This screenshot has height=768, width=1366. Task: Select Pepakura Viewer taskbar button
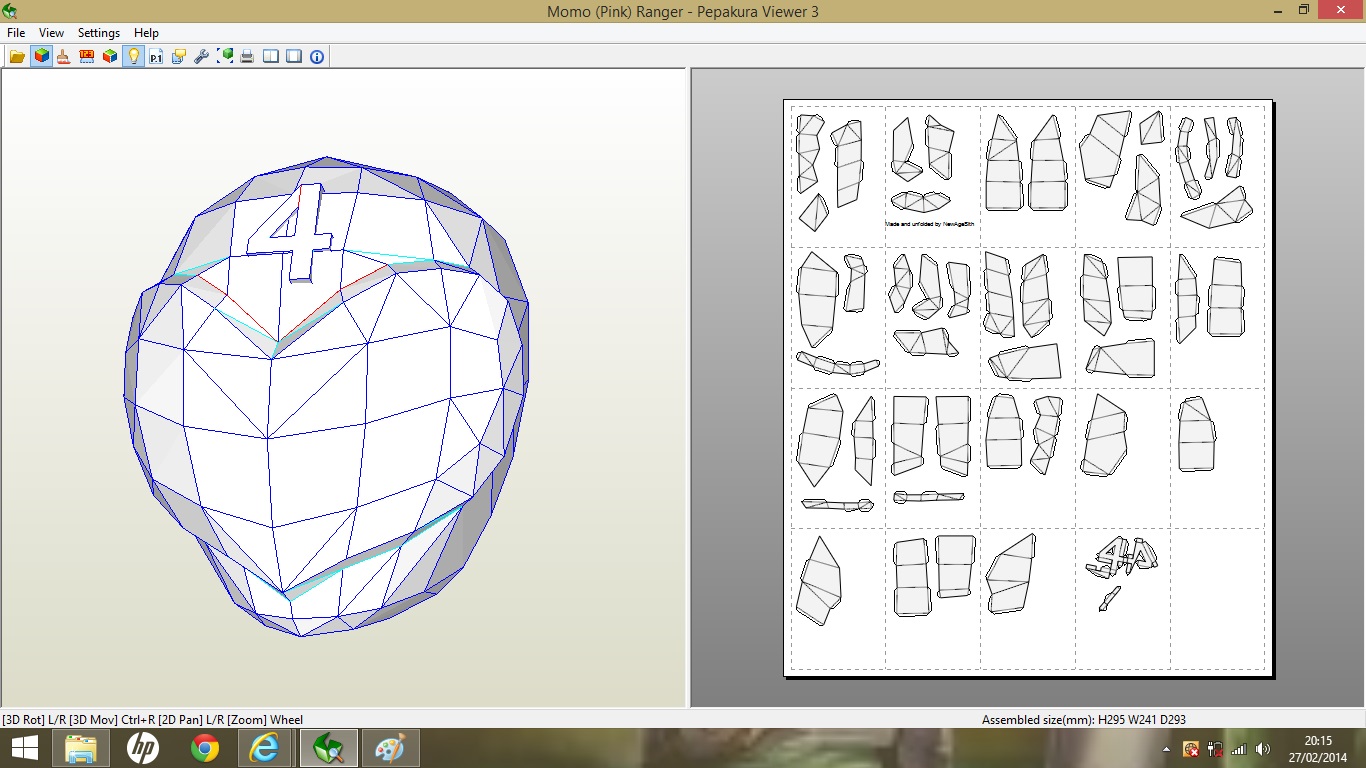[328, 748]
